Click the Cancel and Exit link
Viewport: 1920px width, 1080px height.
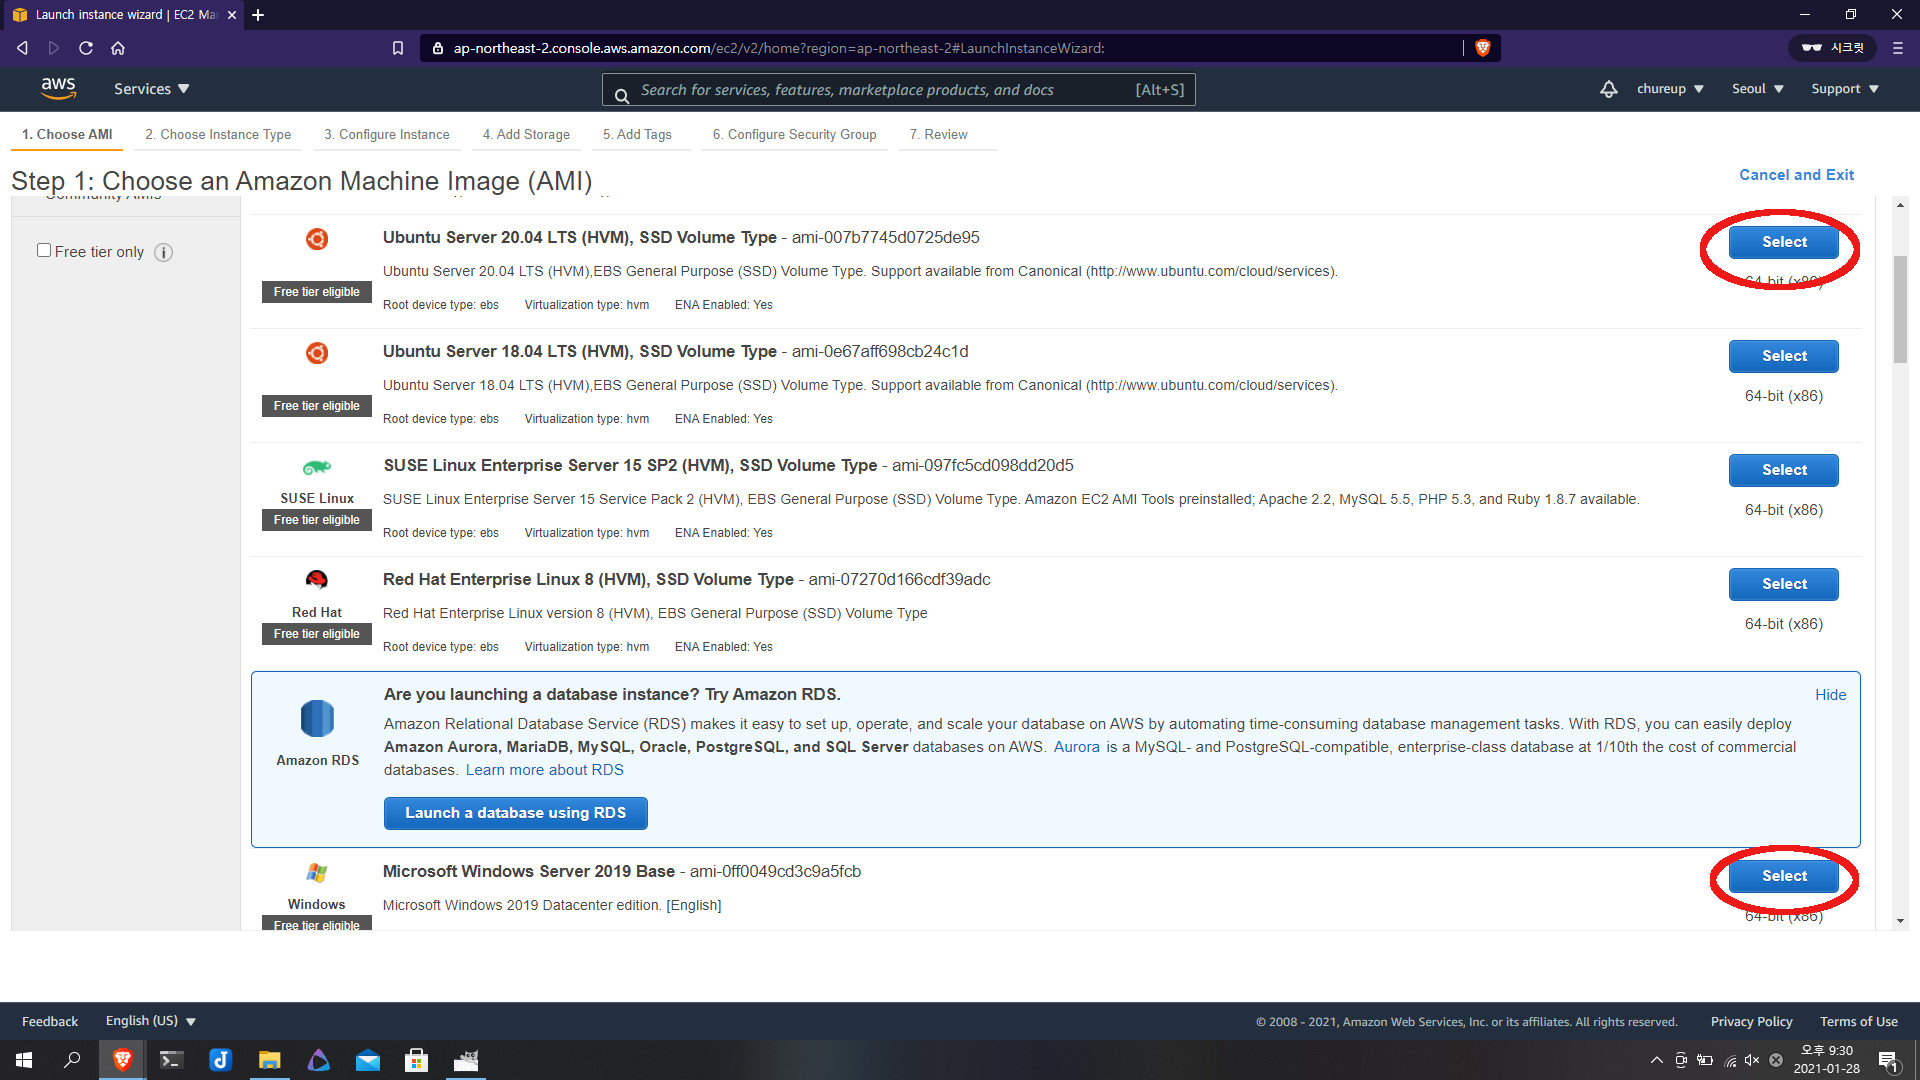point(1796,175)
